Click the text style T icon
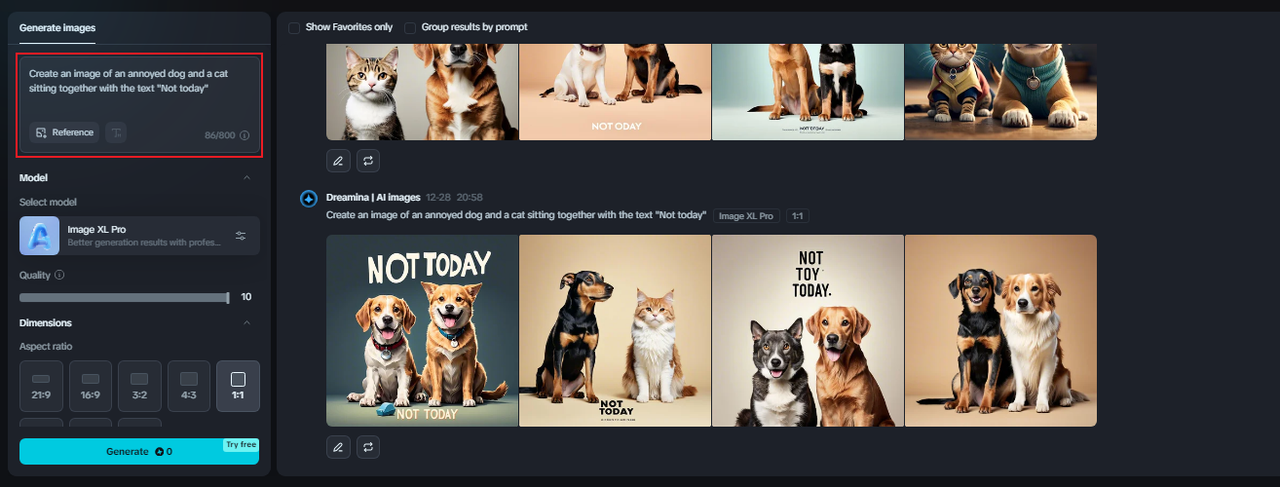 116,132
